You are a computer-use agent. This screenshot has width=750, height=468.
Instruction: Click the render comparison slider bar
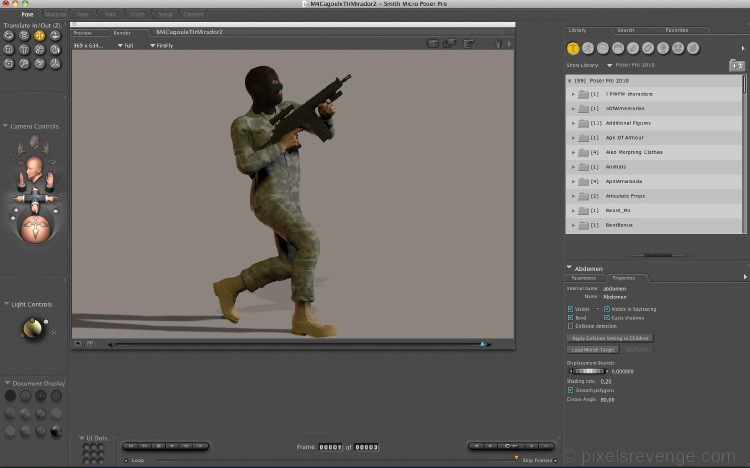(300, 345)
